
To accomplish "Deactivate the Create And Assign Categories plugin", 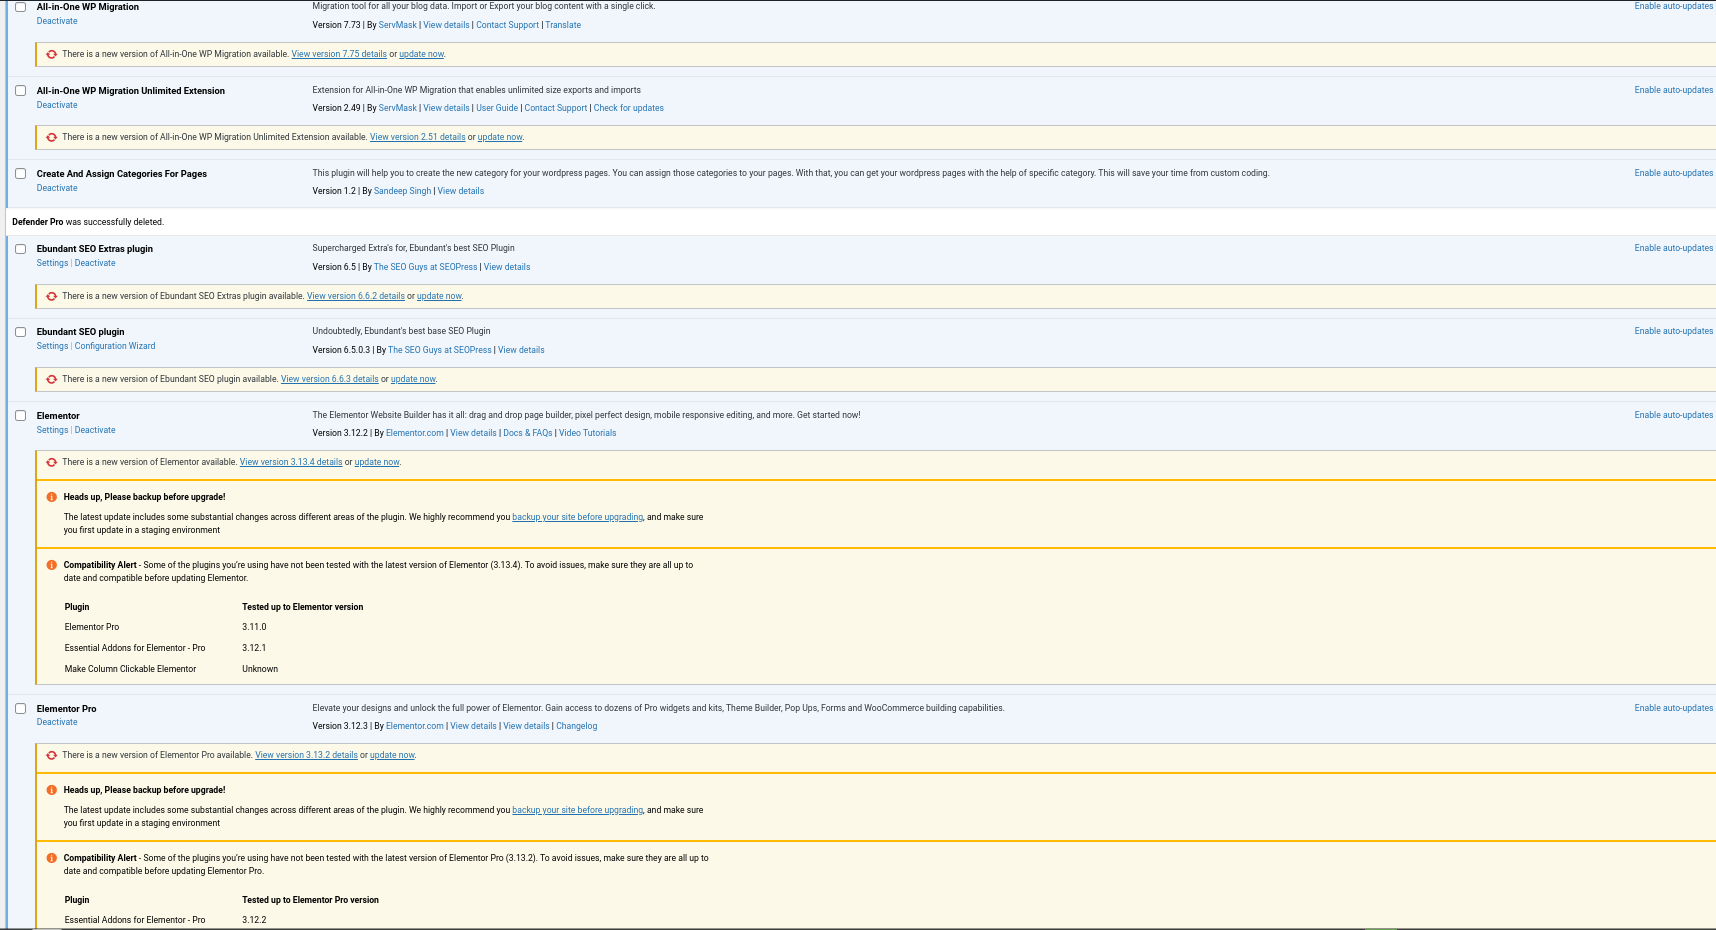I will (57, 188).
